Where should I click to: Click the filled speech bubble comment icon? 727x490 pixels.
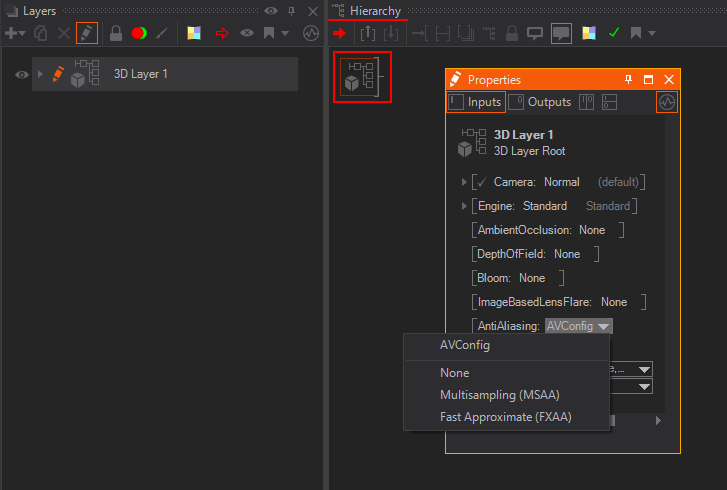point(562,33)
